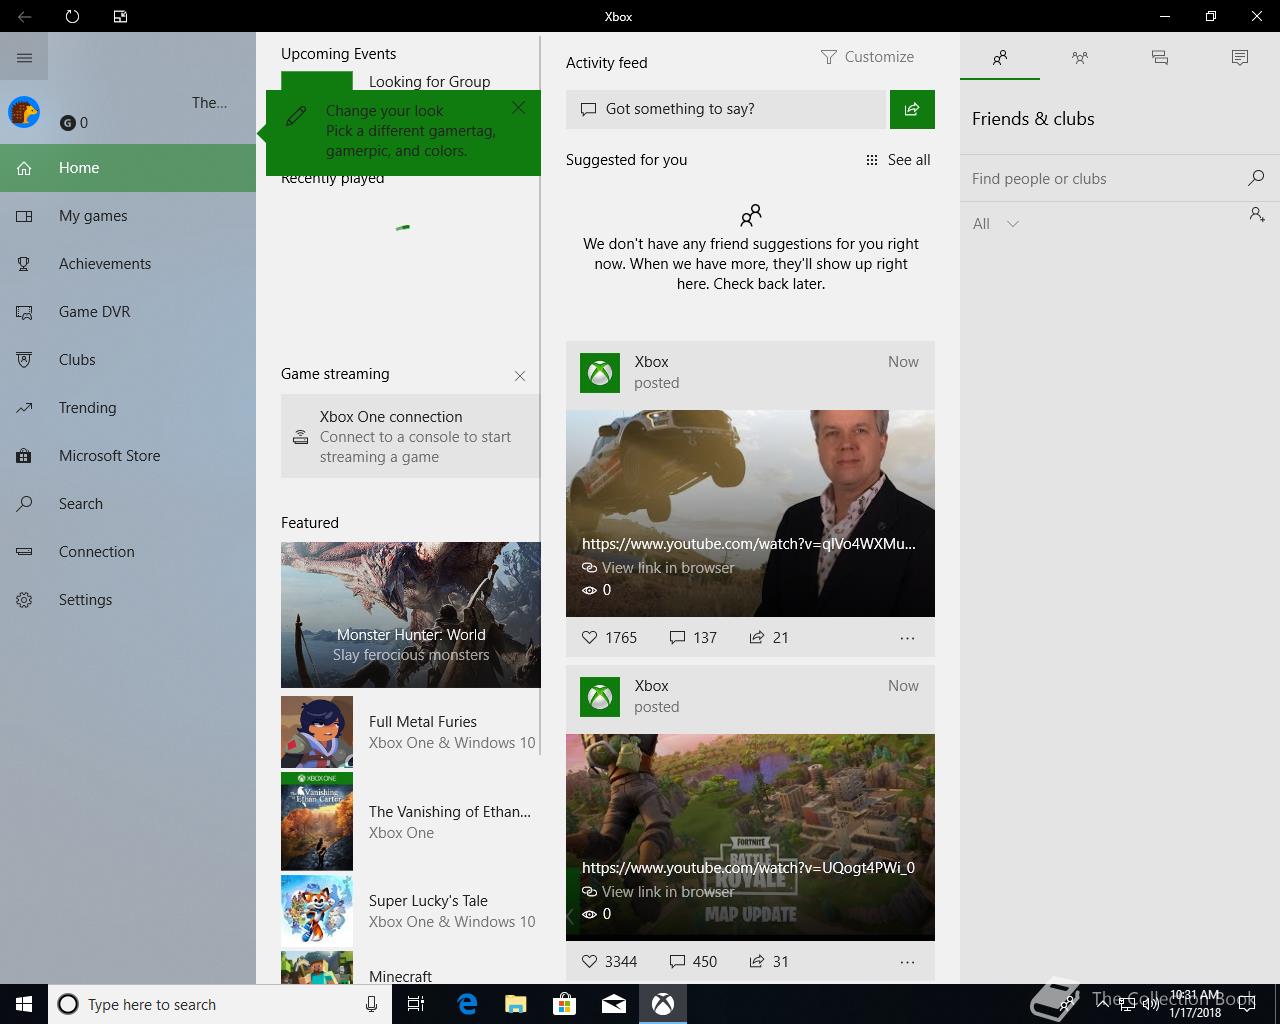This screenshot has width=1280, height=1024.
Task: Open Customize activity feed filter
Action: point(867,57)
